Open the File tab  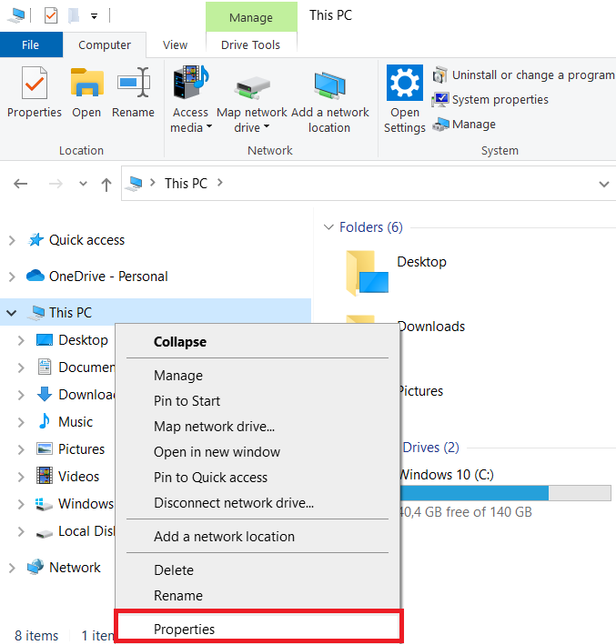click(30, 45)
